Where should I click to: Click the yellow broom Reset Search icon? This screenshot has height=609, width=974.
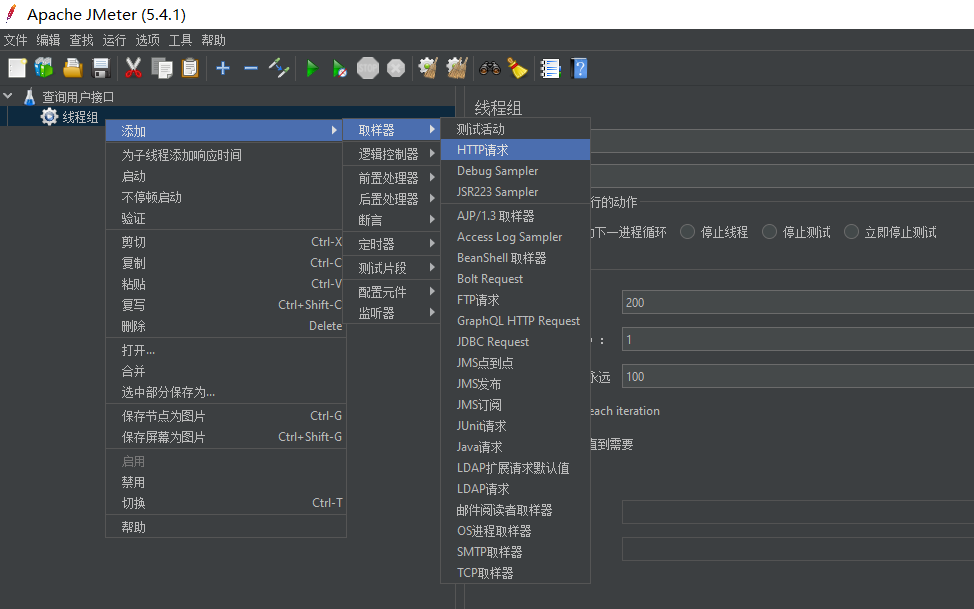517,68
